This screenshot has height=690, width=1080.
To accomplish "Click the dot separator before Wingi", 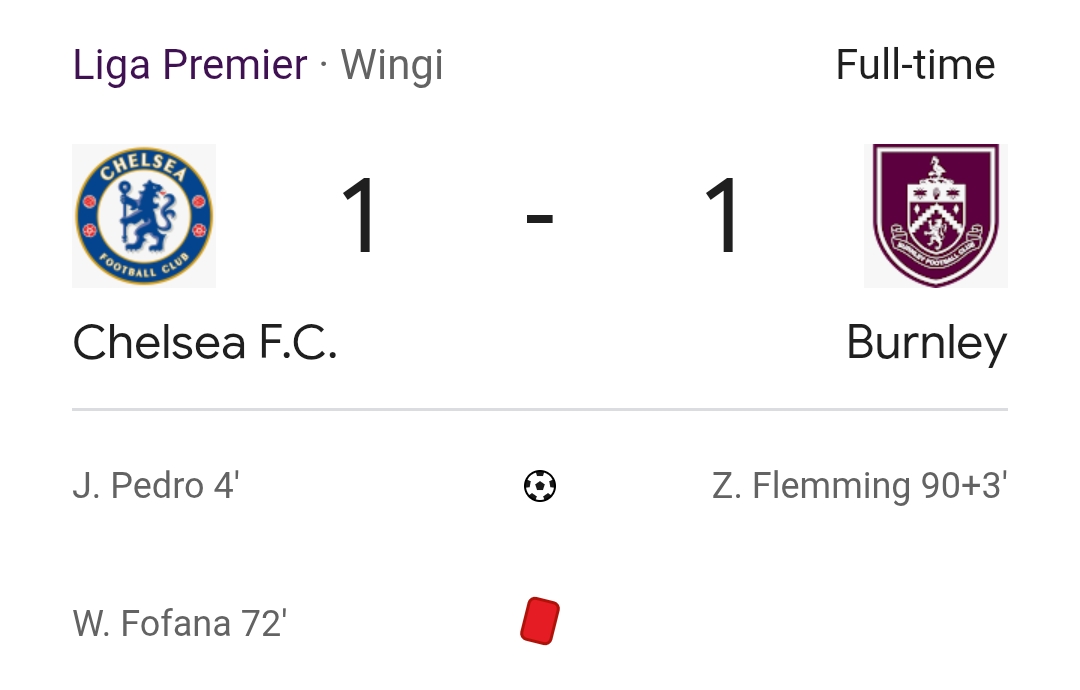I will click(323, 67).
